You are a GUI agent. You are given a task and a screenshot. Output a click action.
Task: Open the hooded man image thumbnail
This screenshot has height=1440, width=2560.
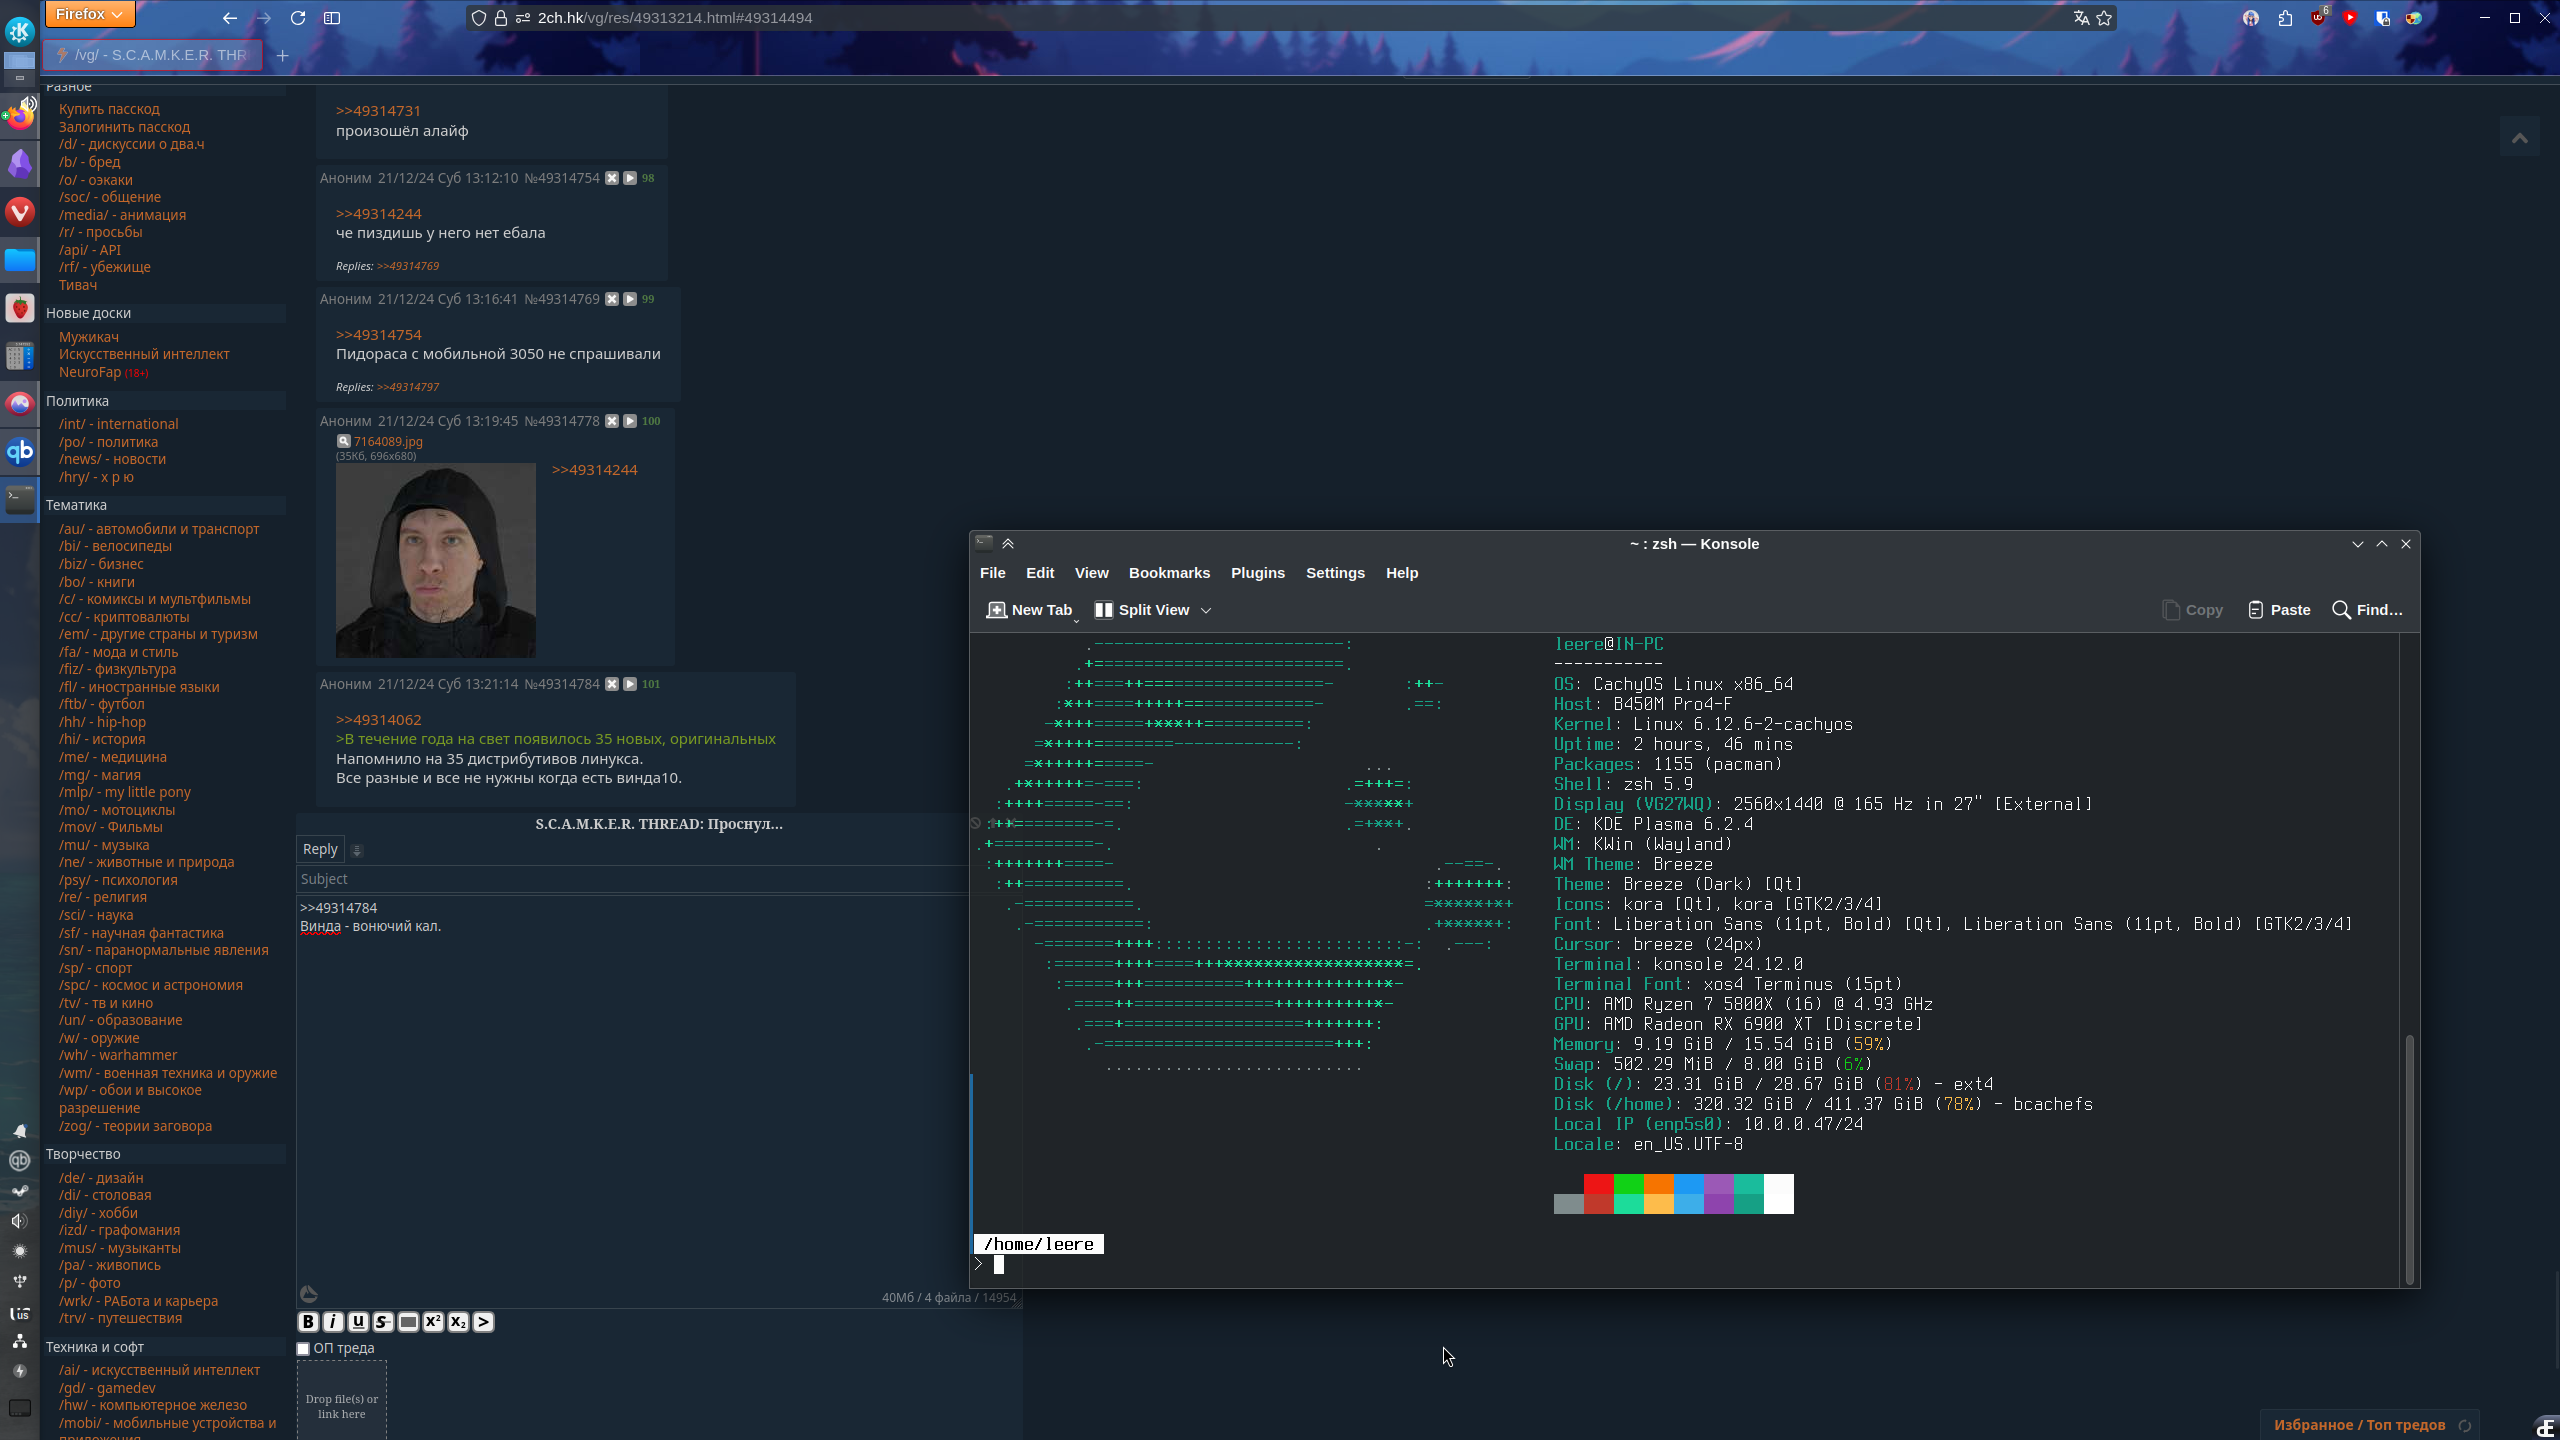coord(436,560)
